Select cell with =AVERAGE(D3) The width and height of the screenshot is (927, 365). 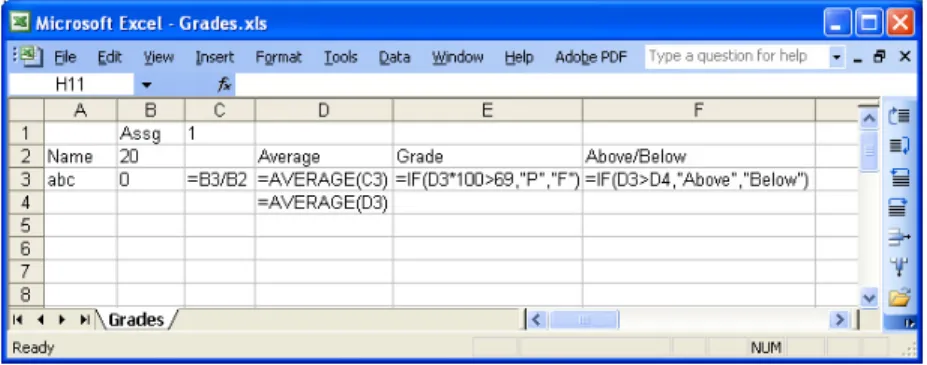tap(324, 202)
